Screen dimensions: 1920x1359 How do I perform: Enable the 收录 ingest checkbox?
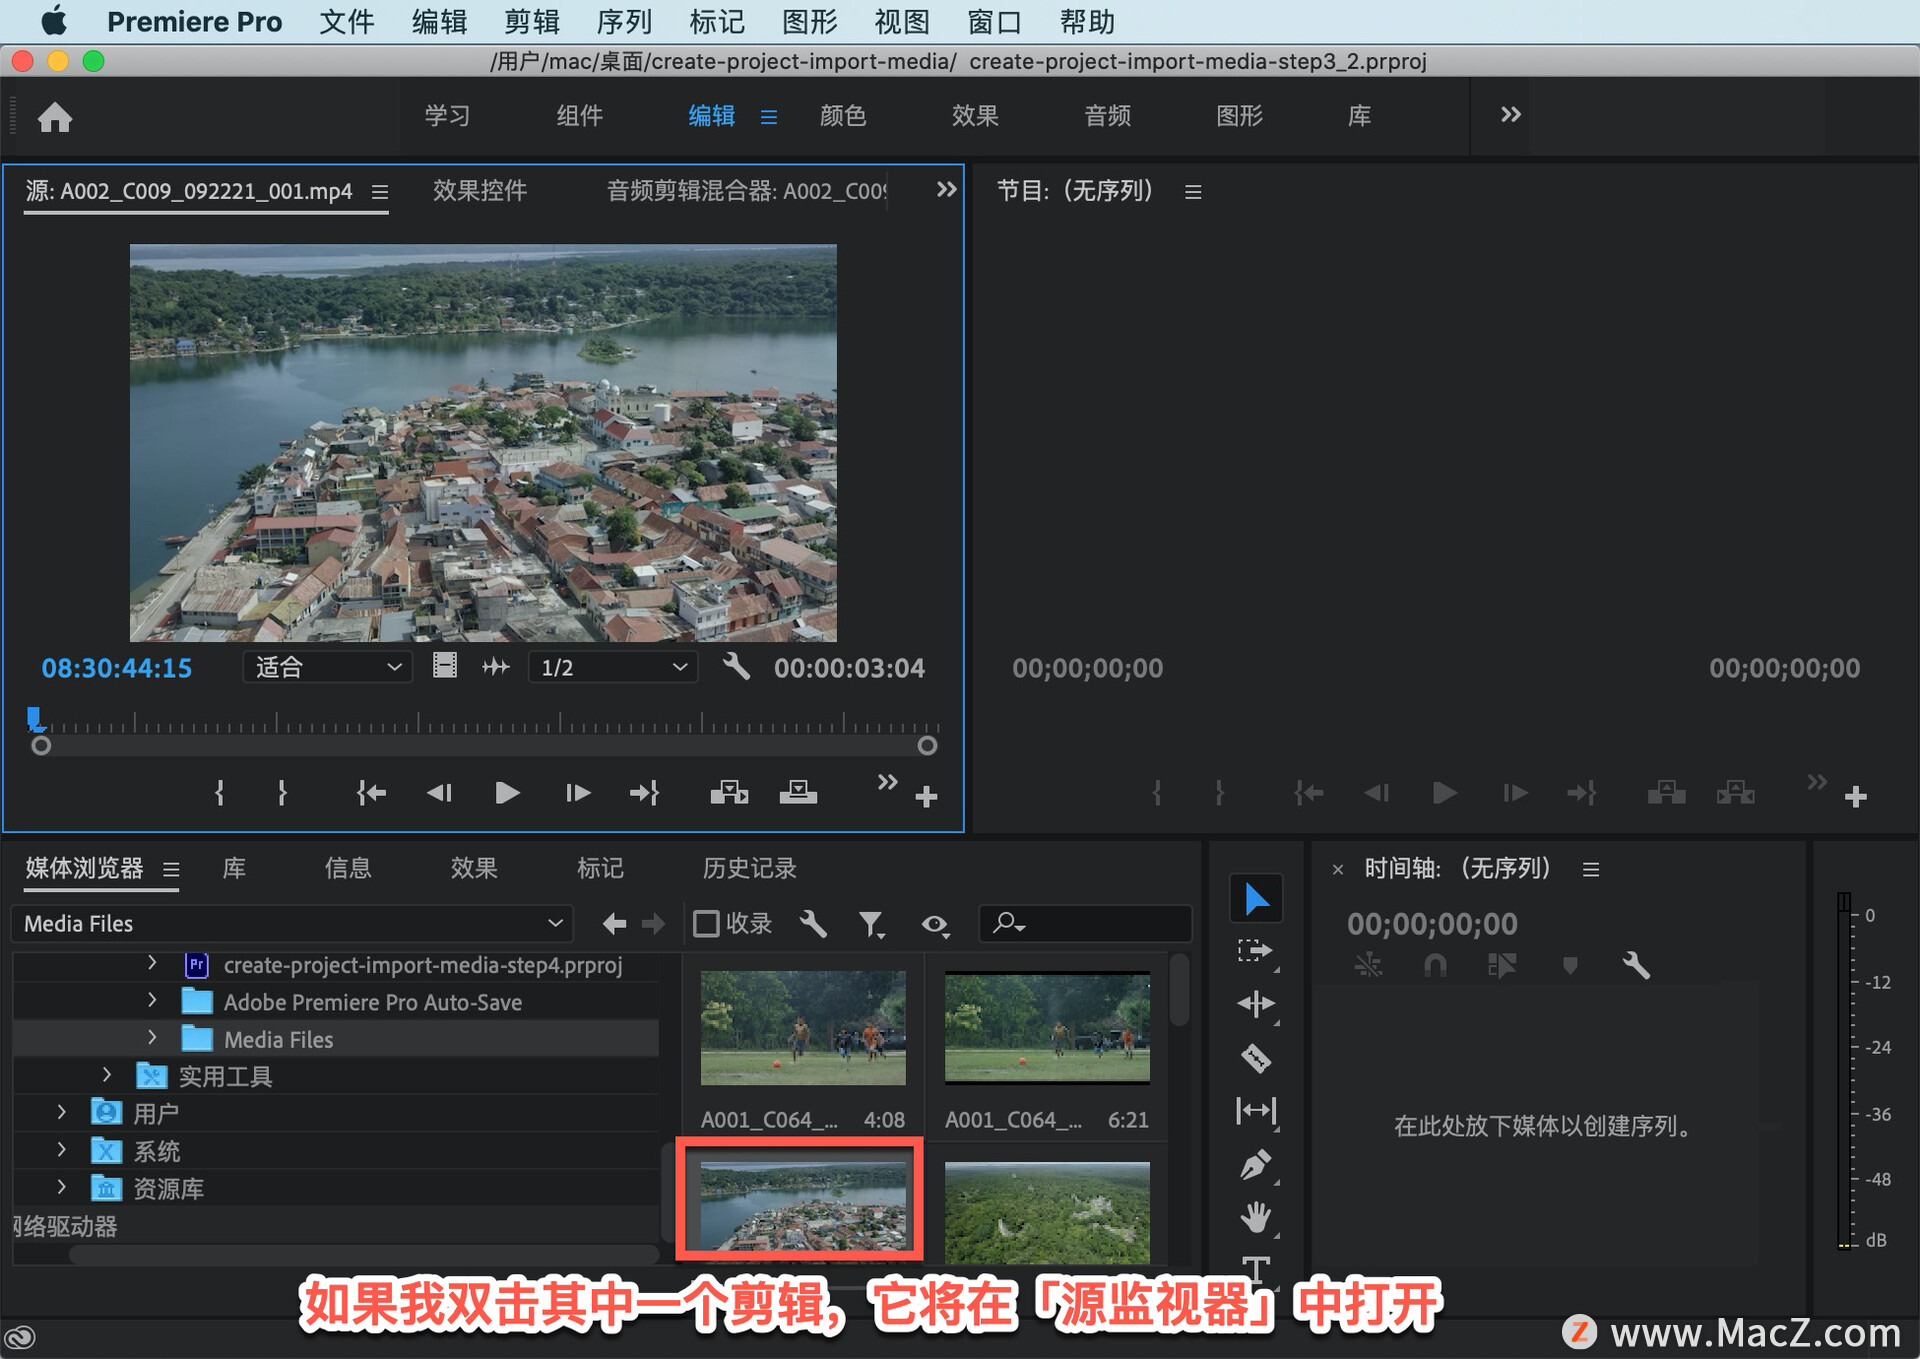click(x=706, y=923)
